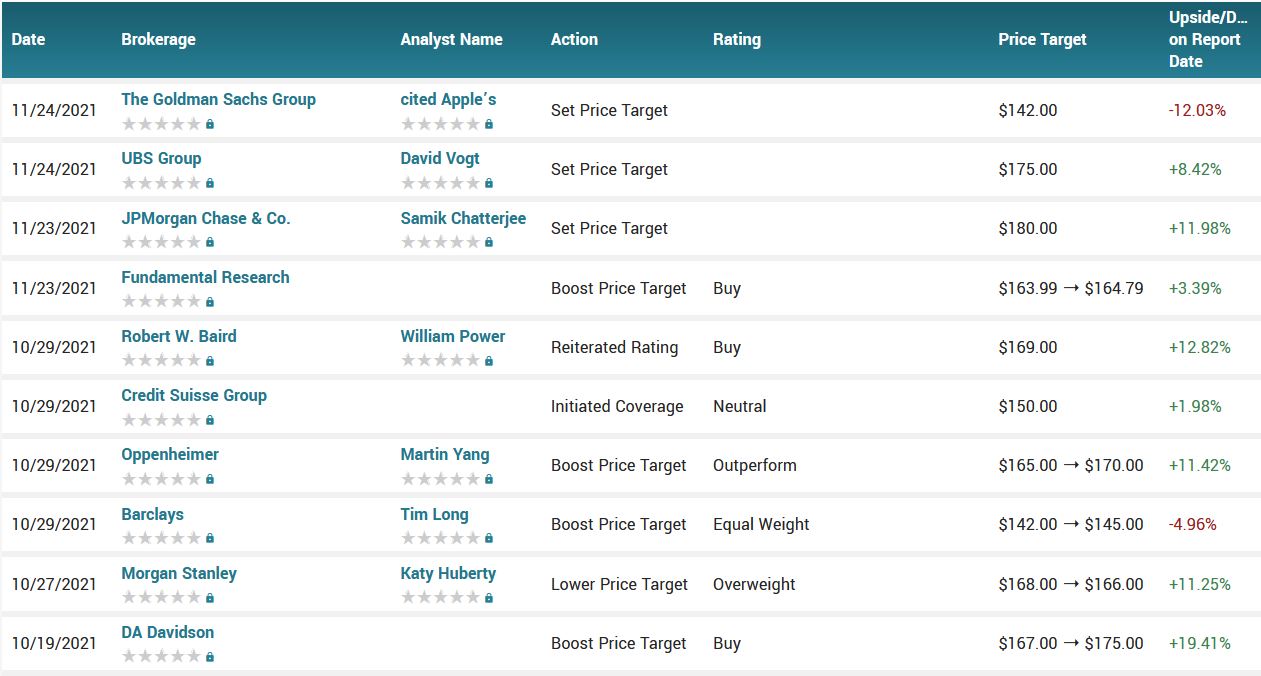This screenshot has width=1261, height=676.
Task: Sort by the Price Target column header
Action: (x=1042, y=40)
